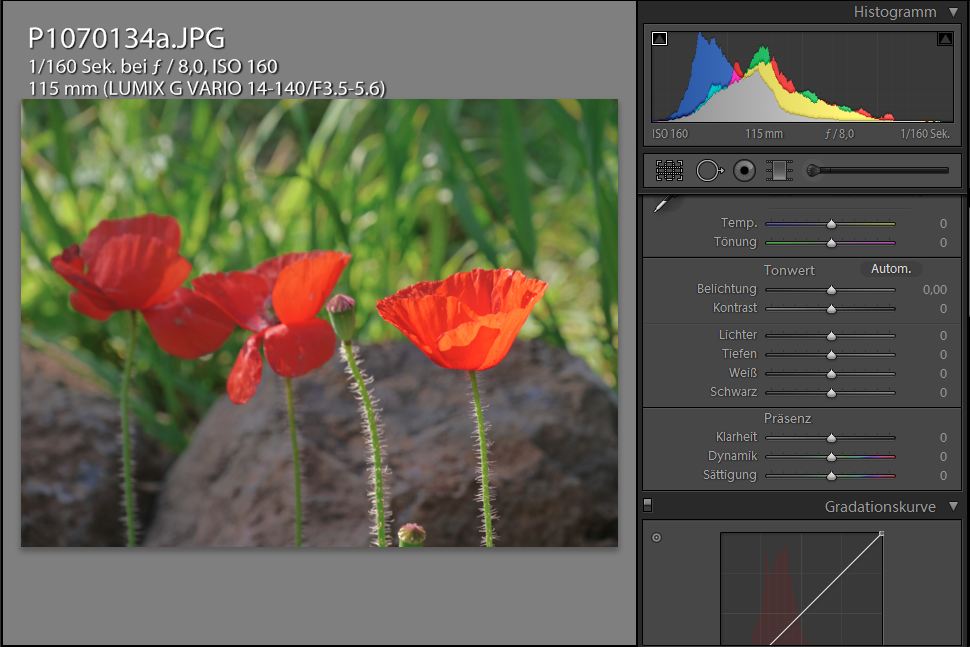Edit the Tönung value field
This screenshot has height=647, width=970.
tap(943, 242)
